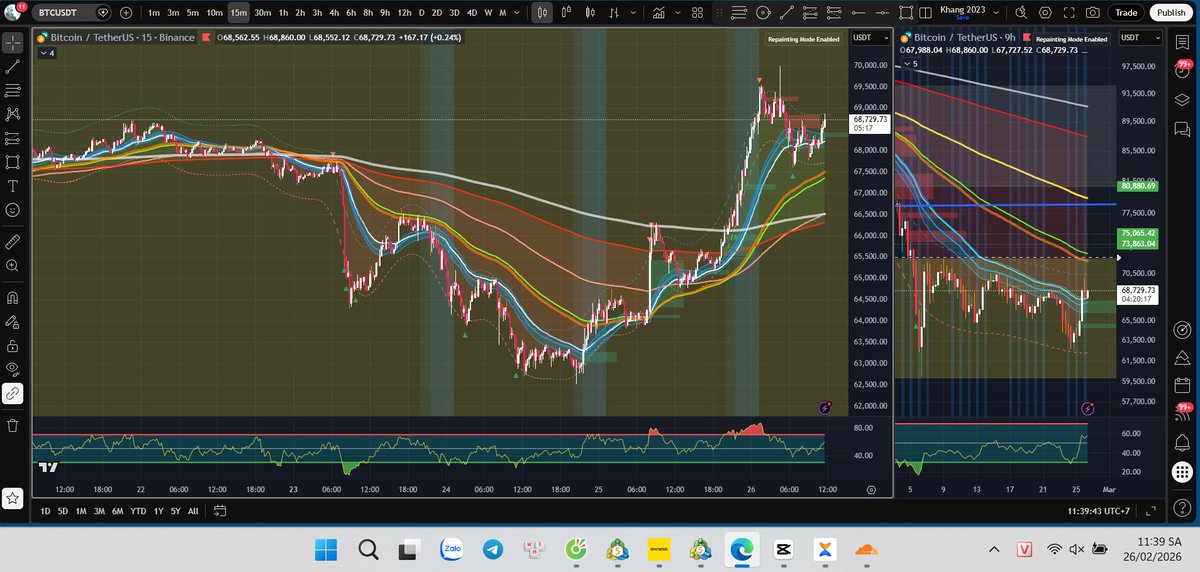Expand the indicators favorites dropdown
The height and width of the screenshot is (572, 1200).
680,13
